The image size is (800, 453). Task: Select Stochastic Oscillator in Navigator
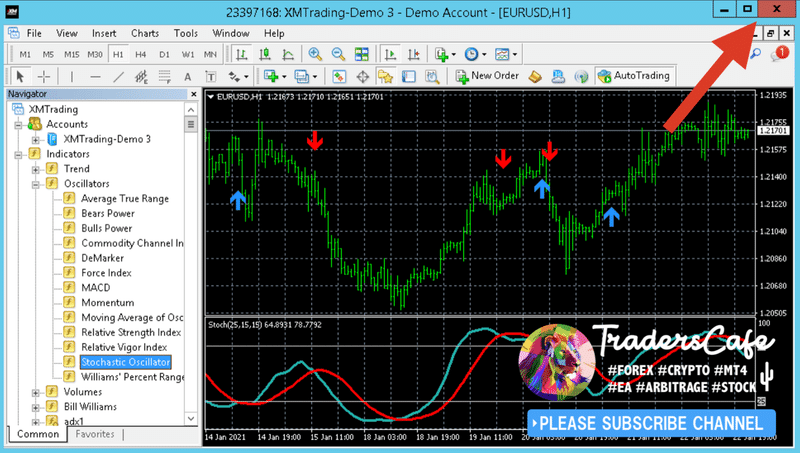[x=125, y=362]
